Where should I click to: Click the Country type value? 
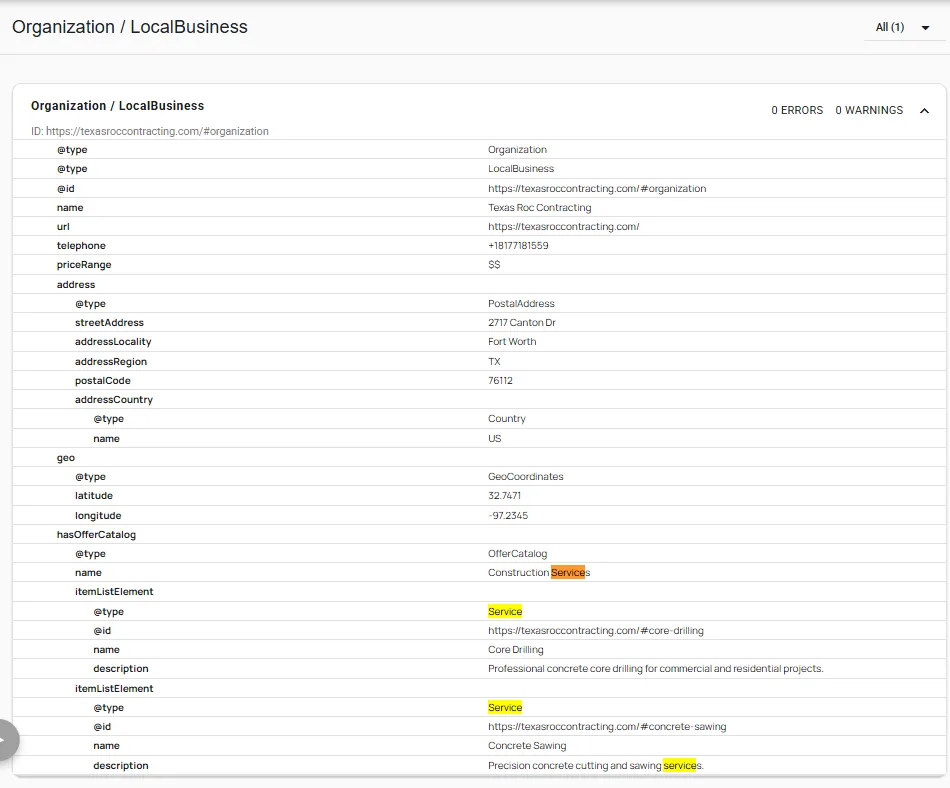[x=507, y=419]
